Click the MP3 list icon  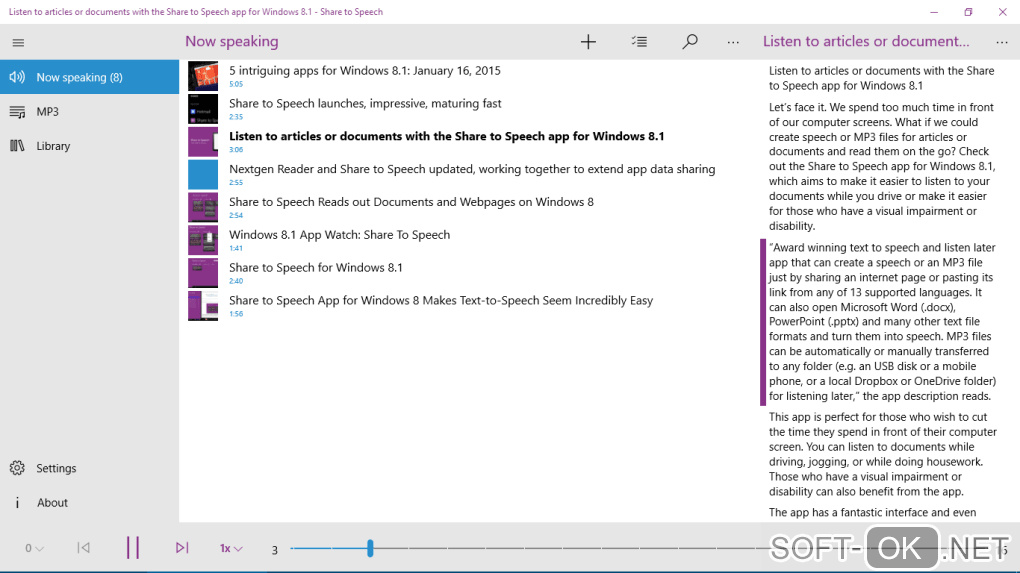tap(17, 112)
